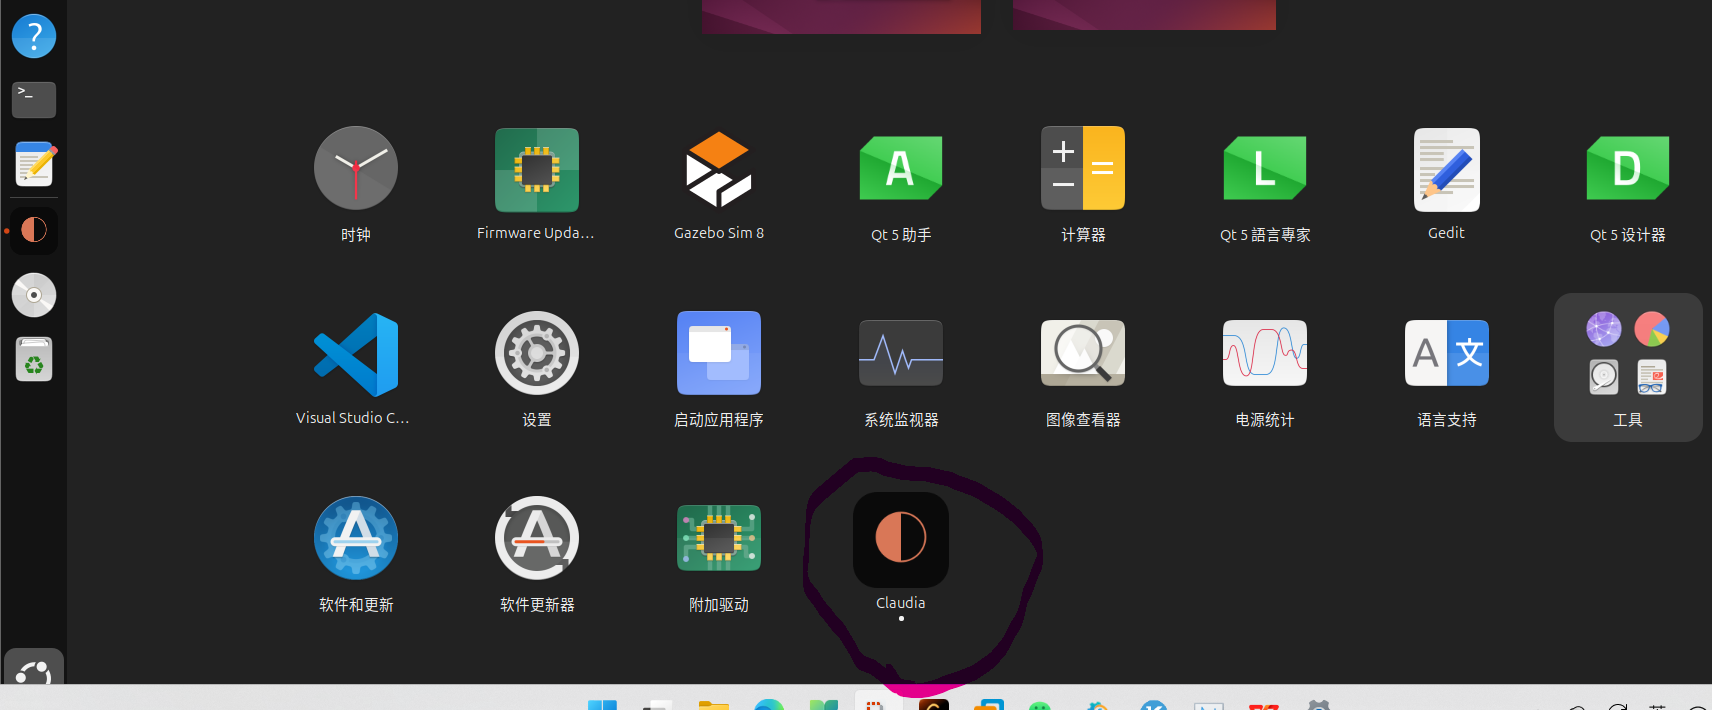This screenshot has width=1712, height=710.
Task: Open 系统监视器 system monitor
Action: point(901,353)
